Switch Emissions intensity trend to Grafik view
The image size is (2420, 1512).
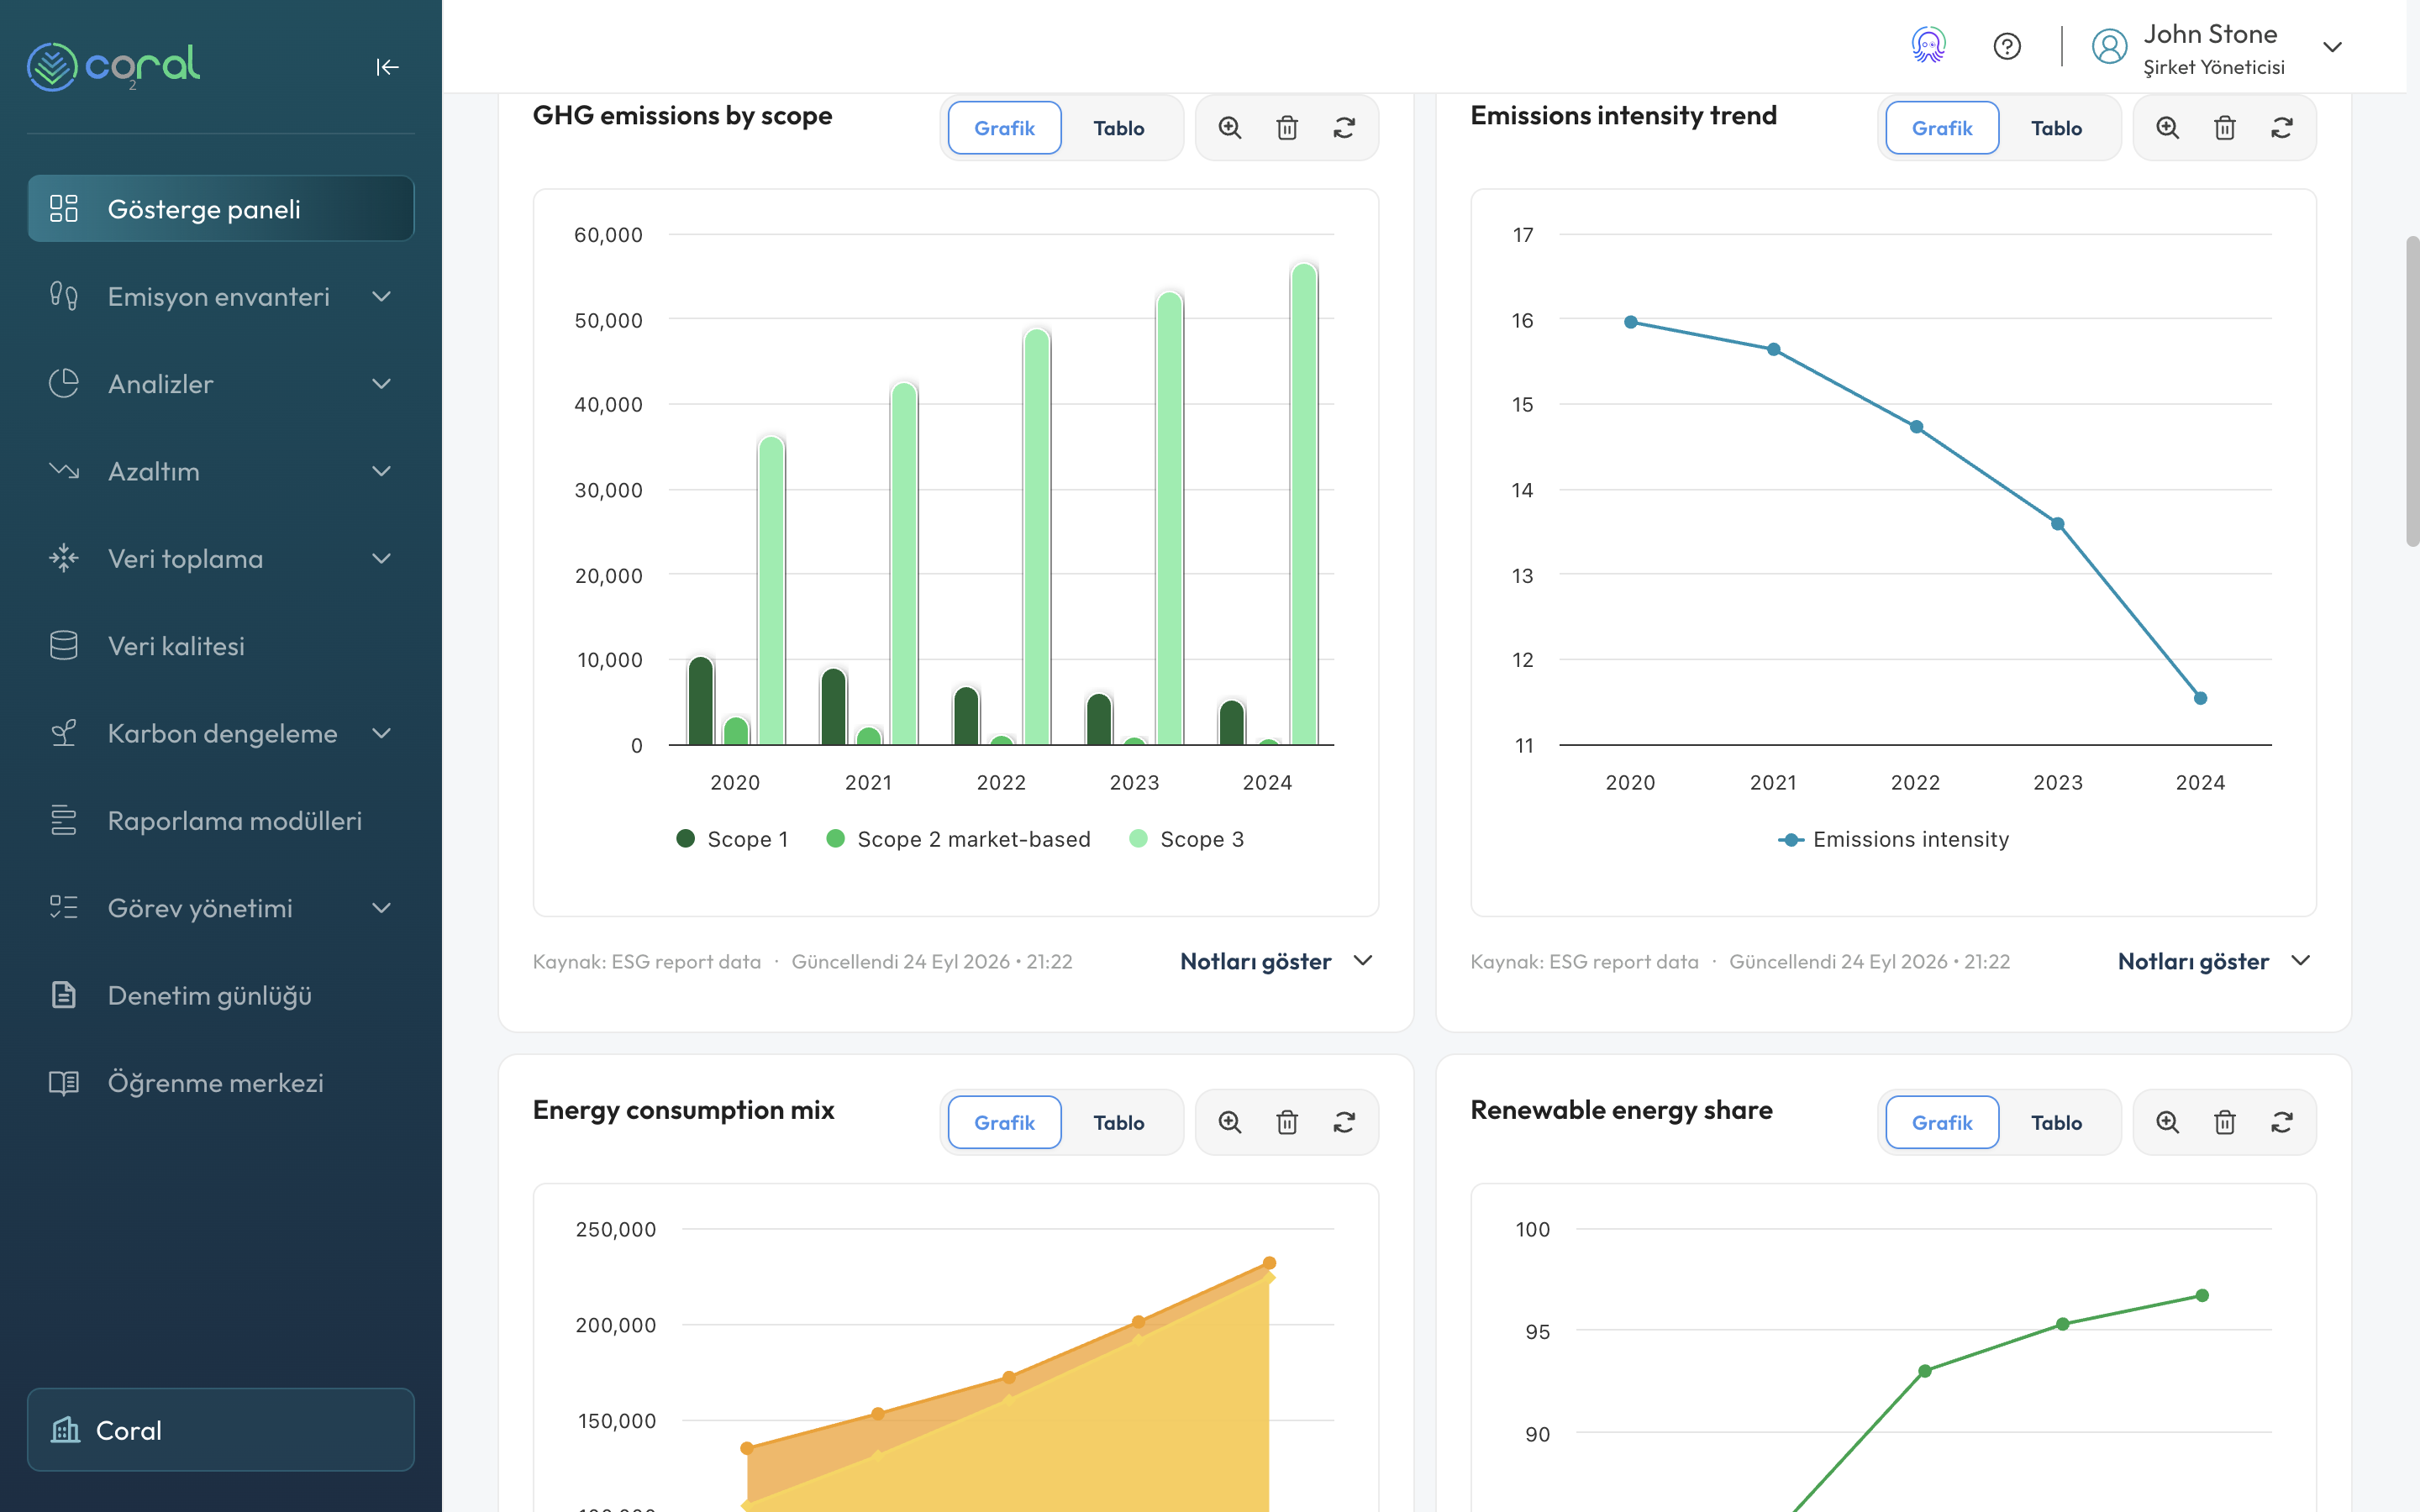(1942, 128)
